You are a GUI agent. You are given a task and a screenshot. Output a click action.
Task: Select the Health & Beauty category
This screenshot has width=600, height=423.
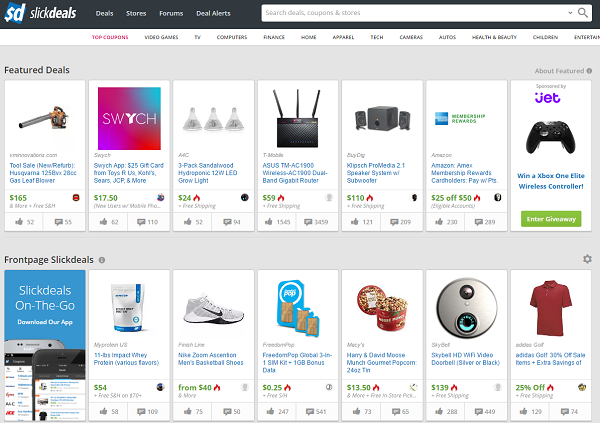click(x=494, y=37)
